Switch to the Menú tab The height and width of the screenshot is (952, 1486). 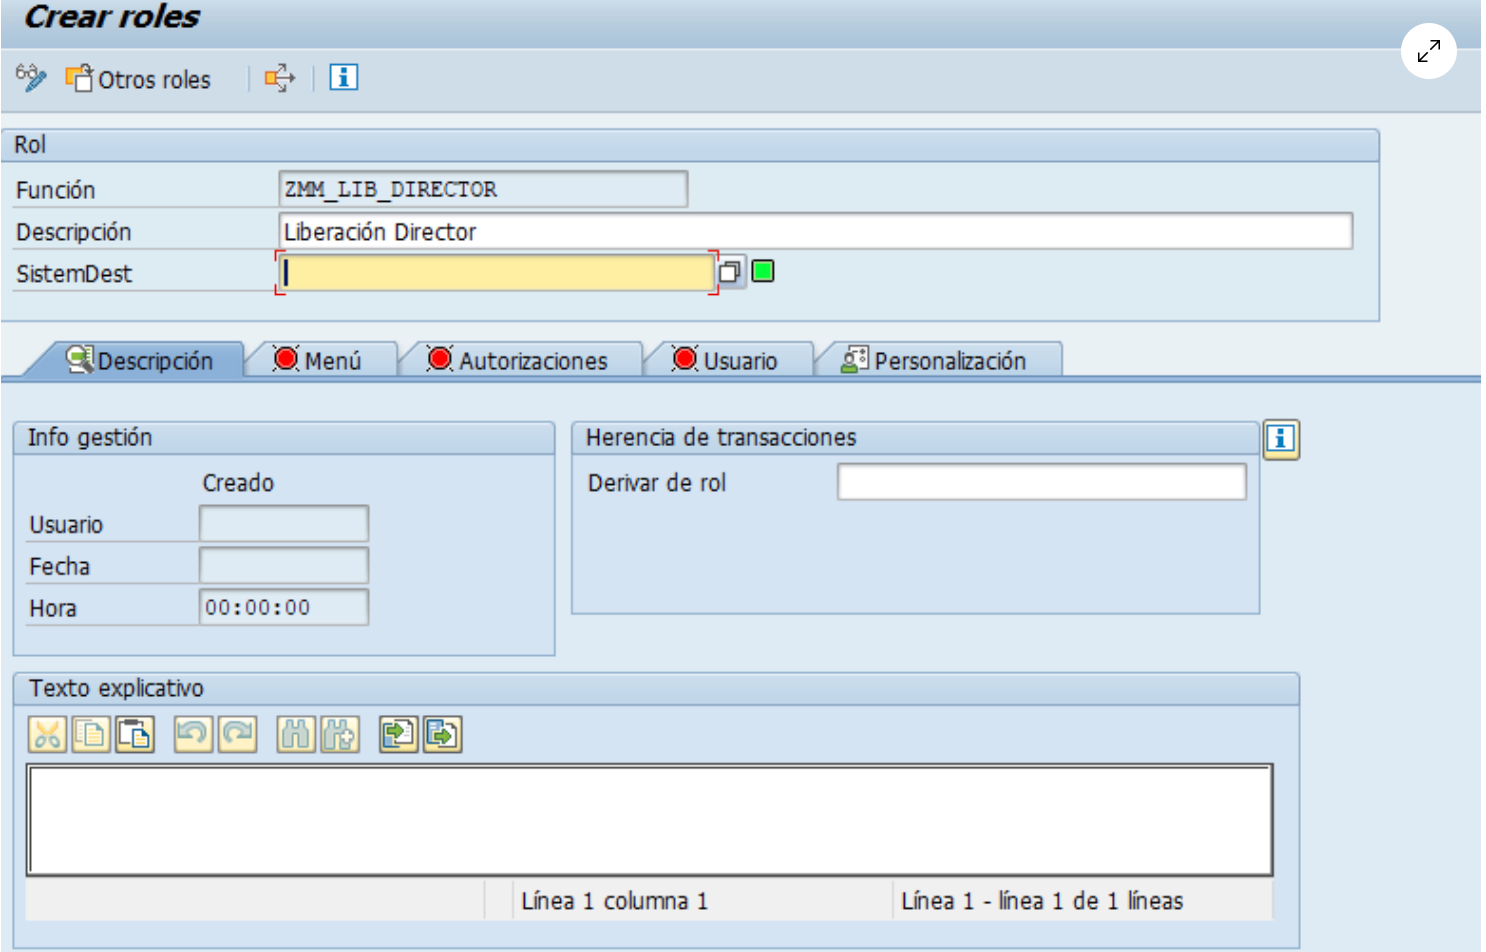(318, 360)
